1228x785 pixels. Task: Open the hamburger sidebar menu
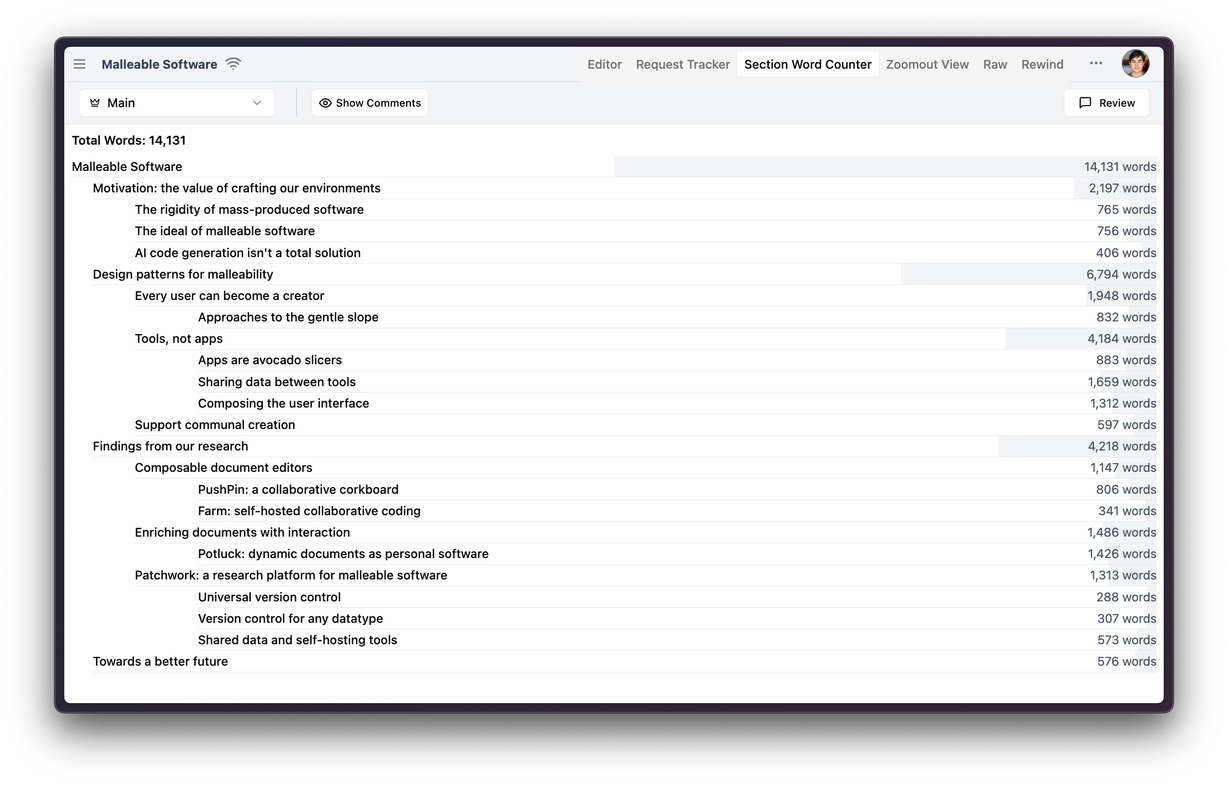(80, 64)
